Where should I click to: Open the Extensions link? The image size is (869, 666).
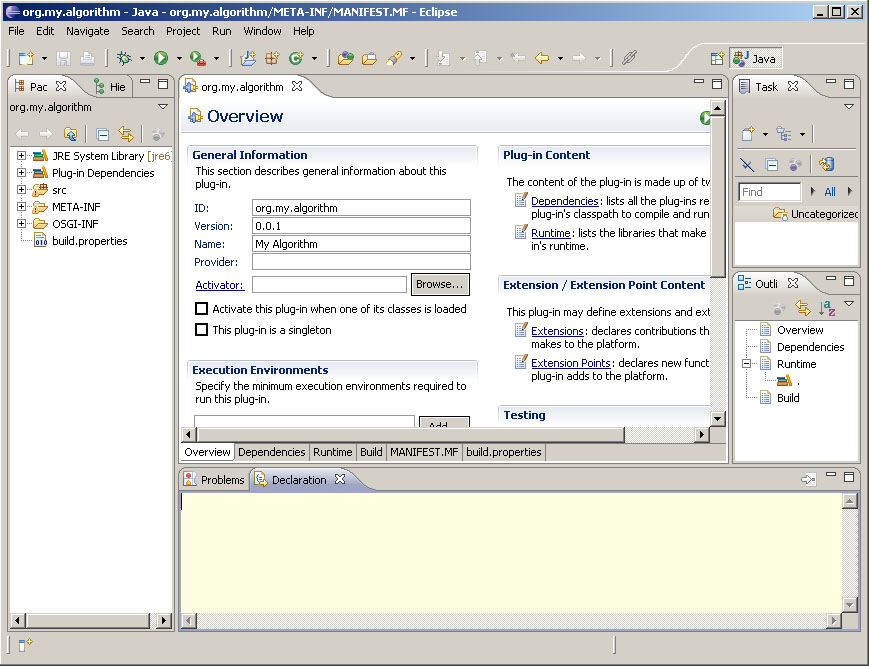point(557,331)
